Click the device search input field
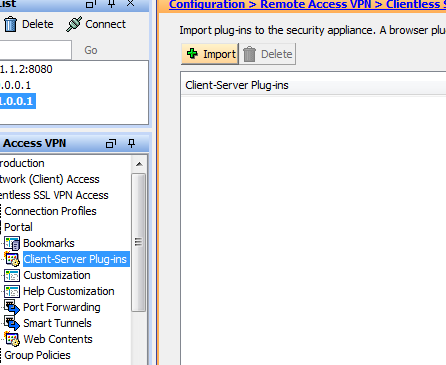446x365 pixels. [35, 50]
